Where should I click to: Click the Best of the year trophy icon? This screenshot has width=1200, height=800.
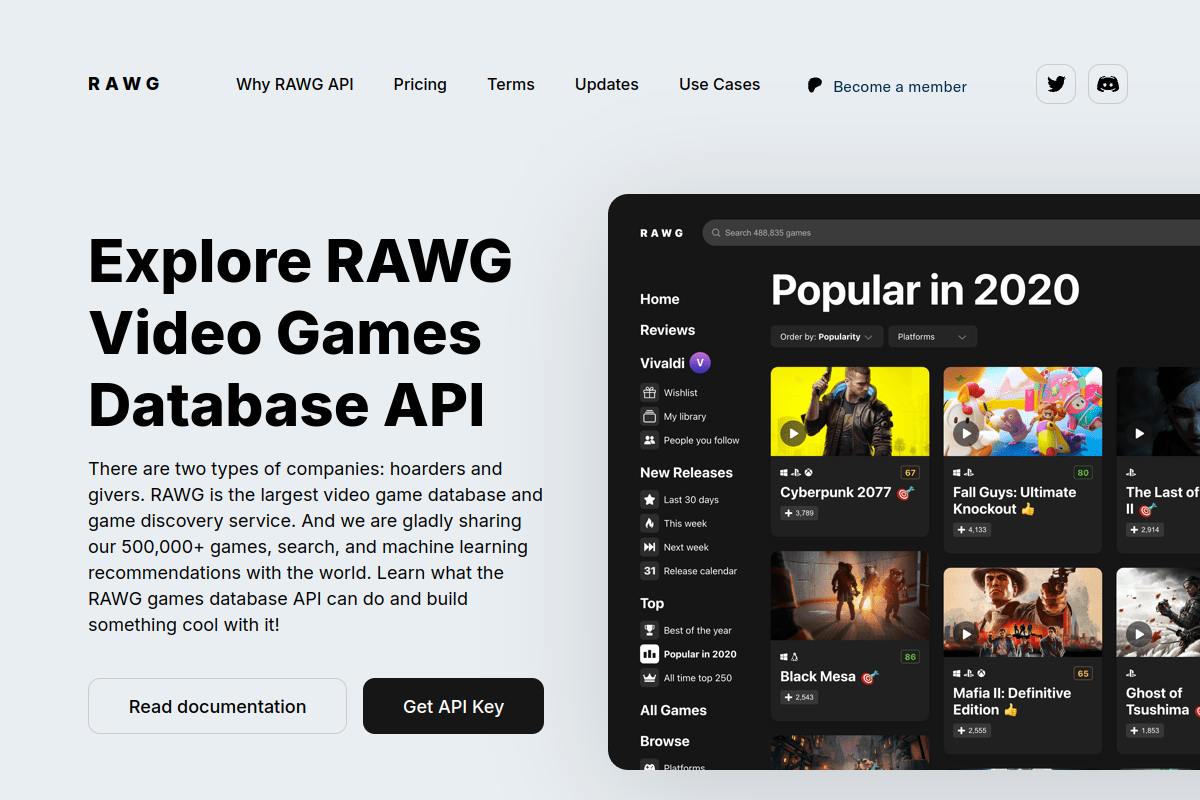[x=649, y=630]
